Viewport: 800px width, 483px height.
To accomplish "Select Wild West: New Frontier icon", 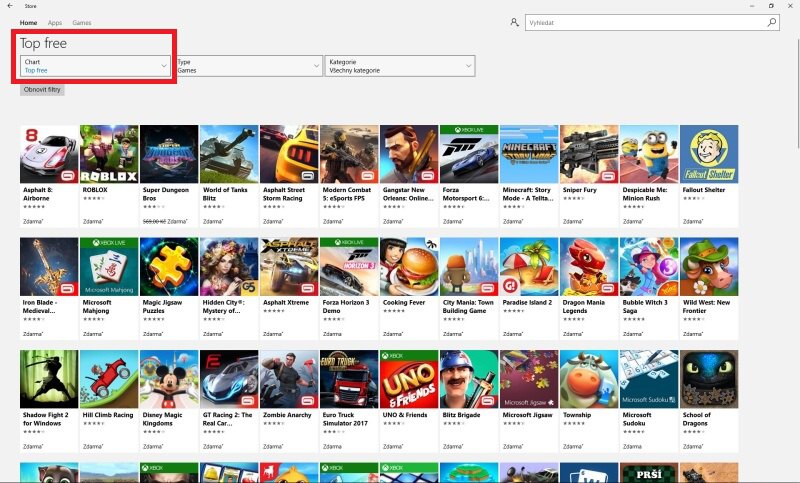I will pos(709,266).
